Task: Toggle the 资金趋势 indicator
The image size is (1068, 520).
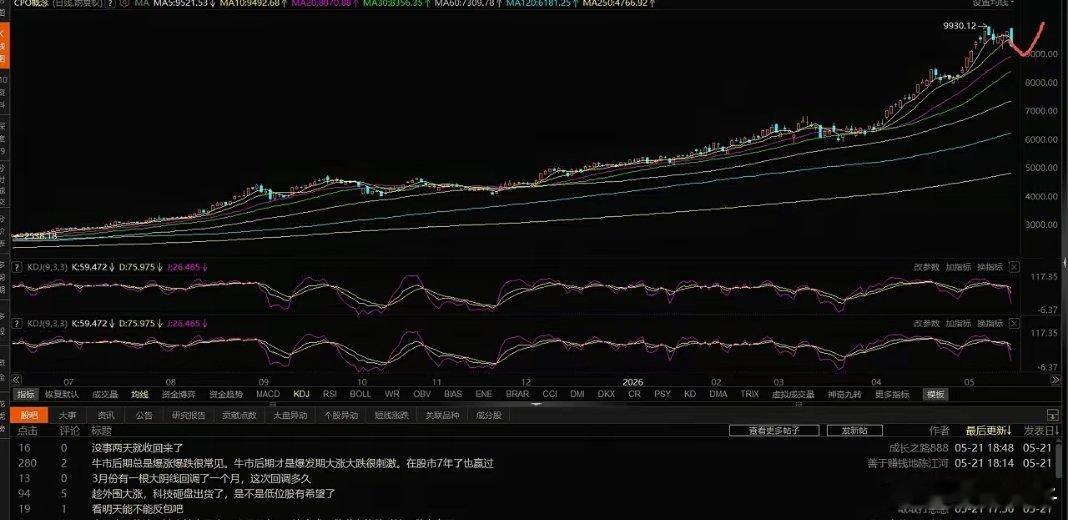Action: tap(226, 394)
